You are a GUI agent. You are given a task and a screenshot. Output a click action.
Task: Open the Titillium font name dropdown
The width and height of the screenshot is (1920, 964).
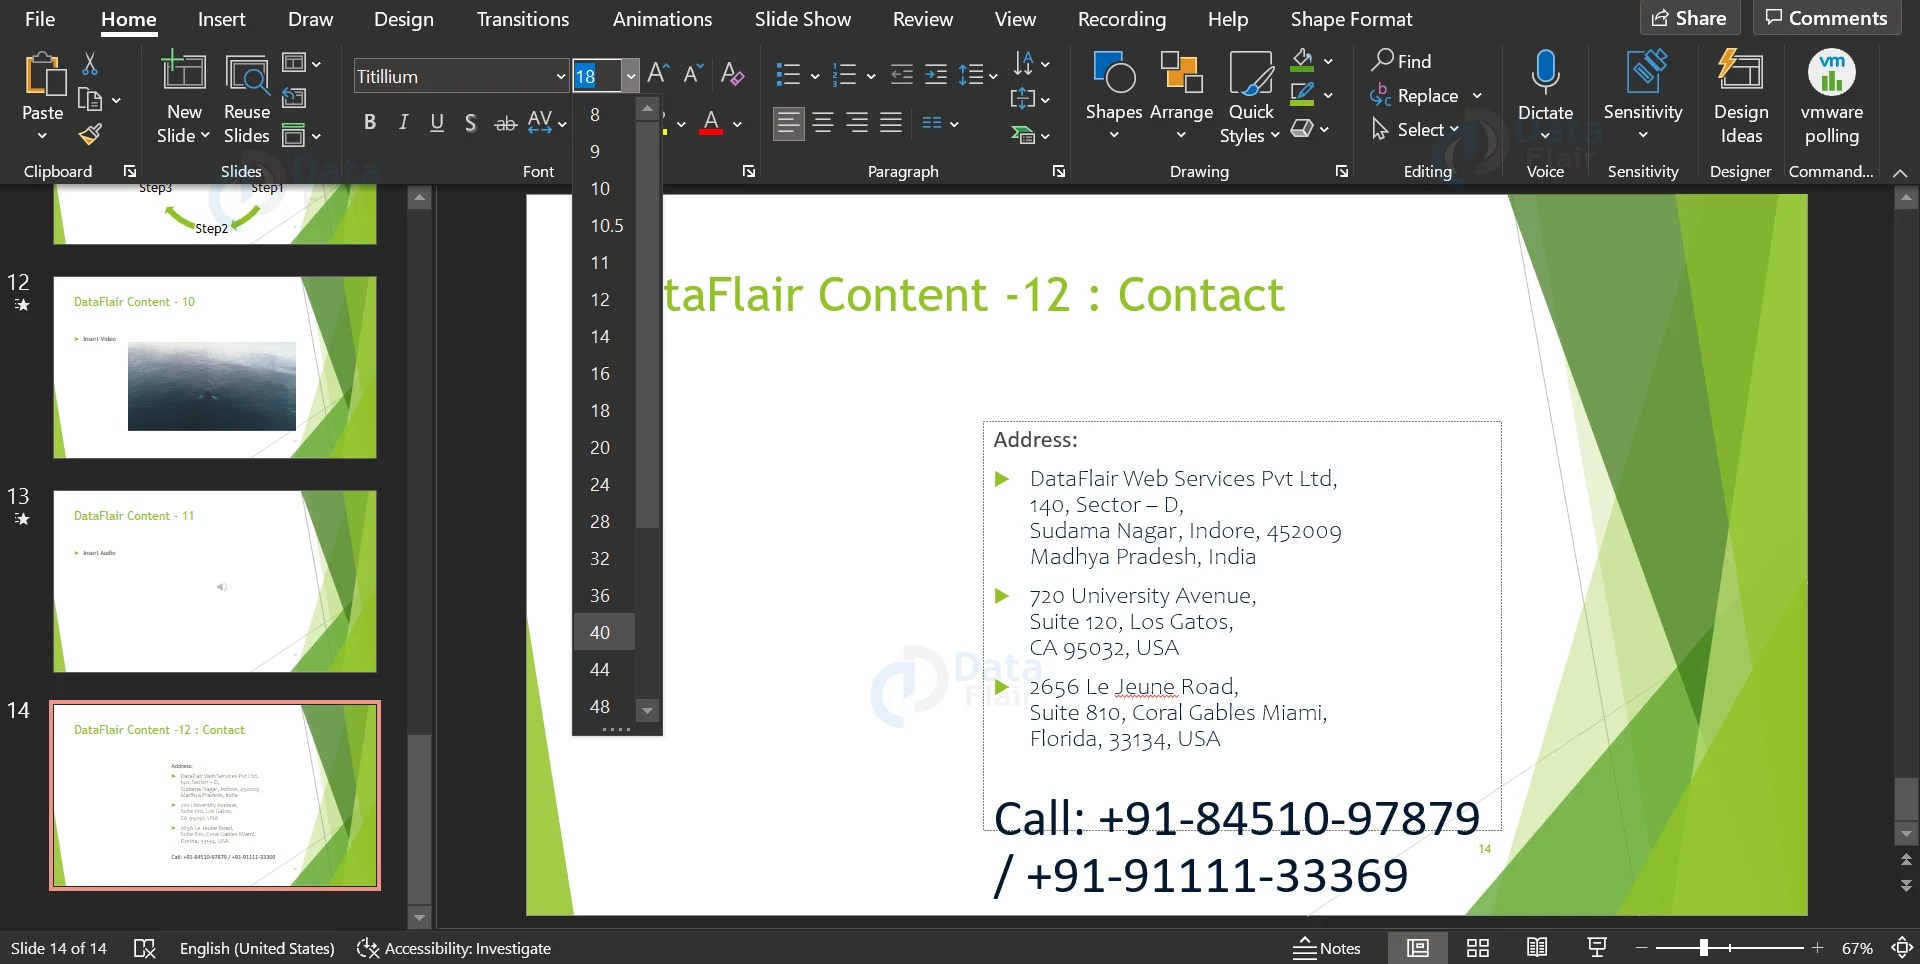[560, 75]
